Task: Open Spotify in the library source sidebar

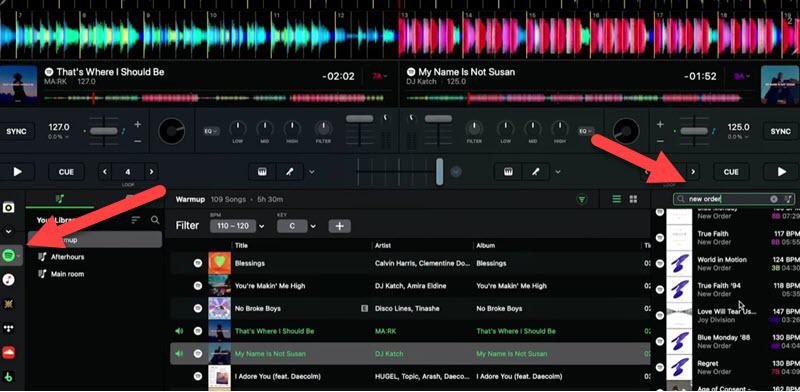Action: click(9, 255)
